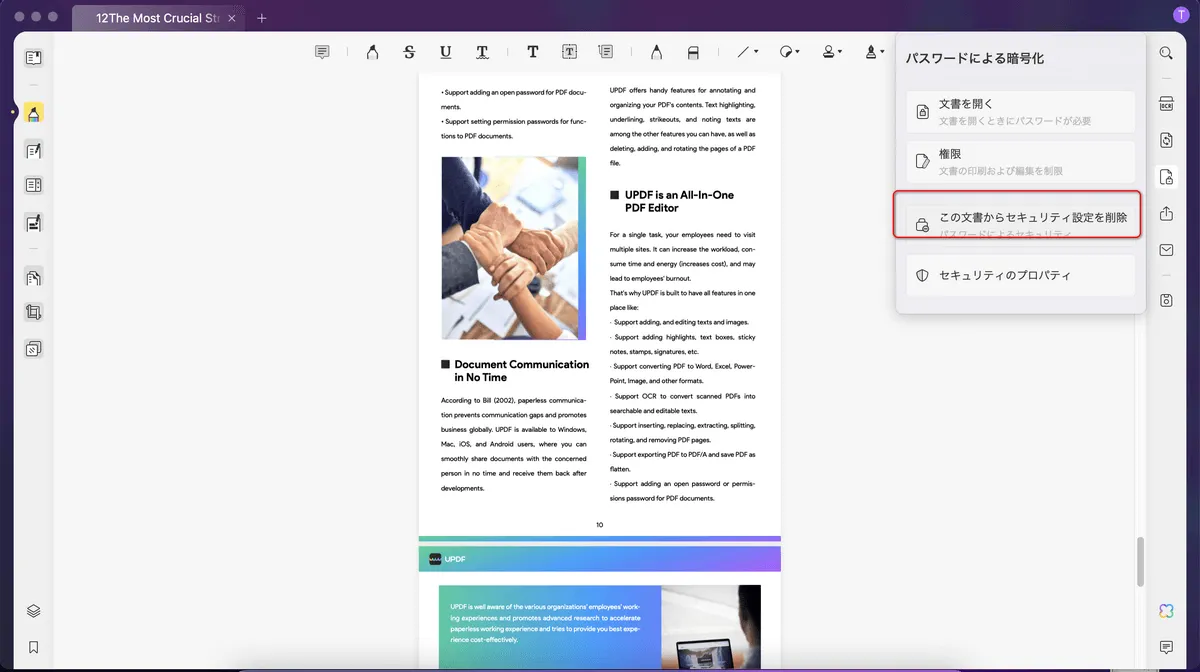
Task: Click the page number 10
Action: [599, 524]
